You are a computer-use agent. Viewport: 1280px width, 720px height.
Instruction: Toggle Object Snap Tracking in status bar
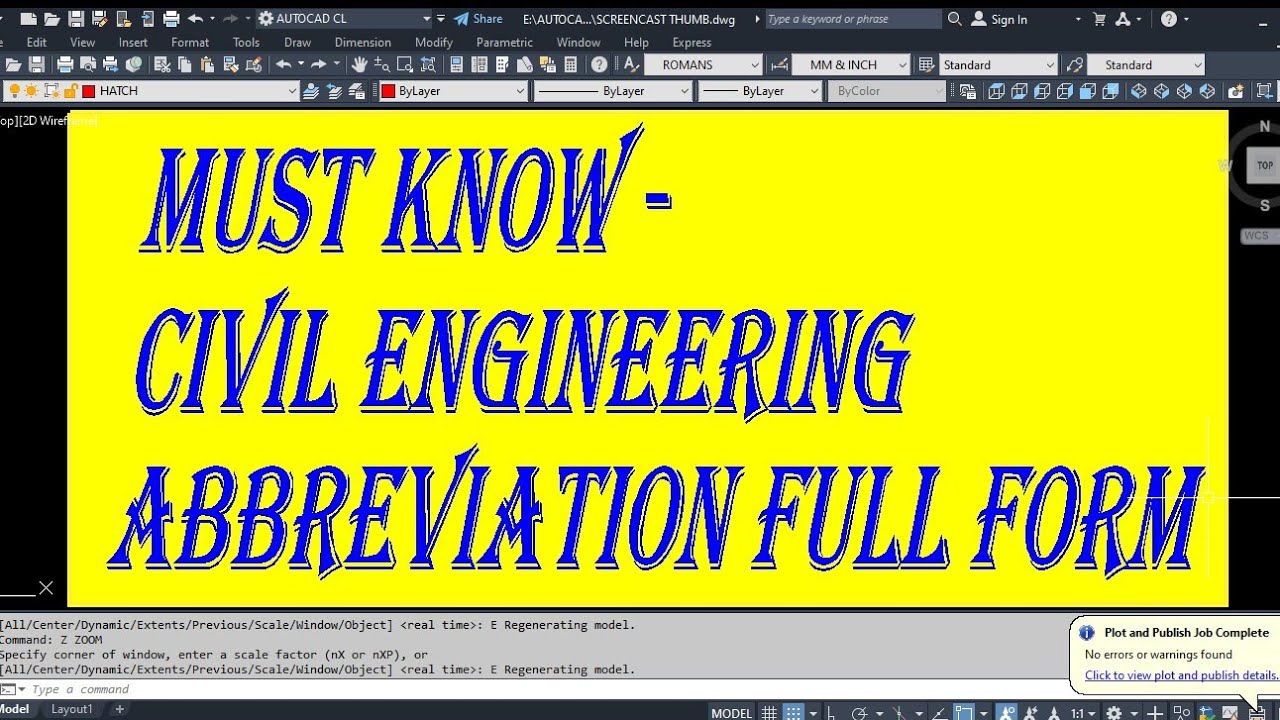pyautogui.click(x=940, y=713)
